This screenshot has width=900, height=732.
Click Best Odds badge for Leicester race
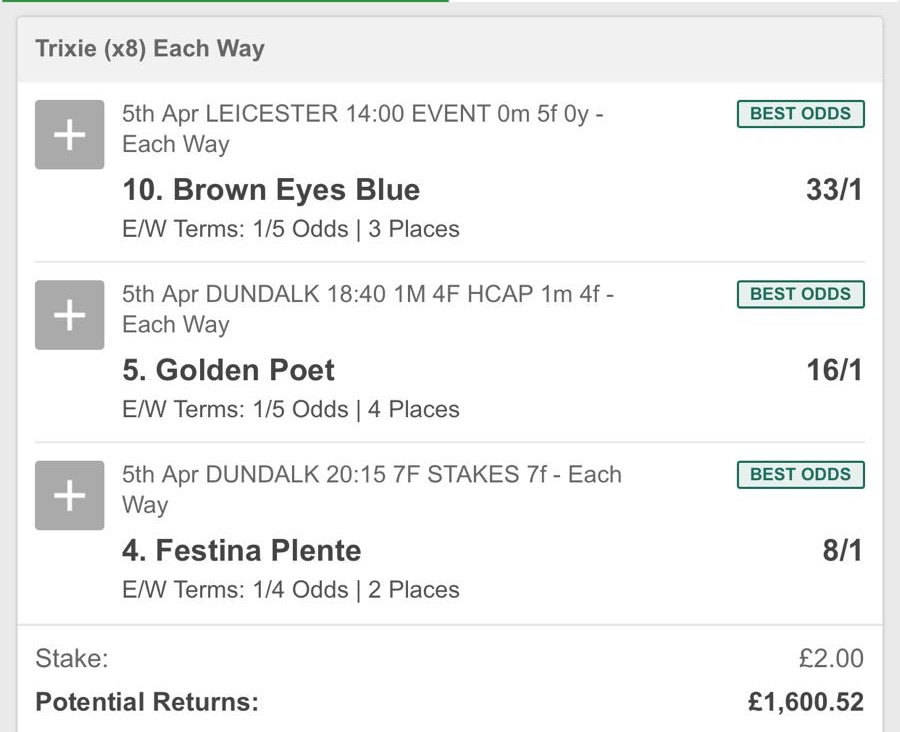tap(800, 114)
